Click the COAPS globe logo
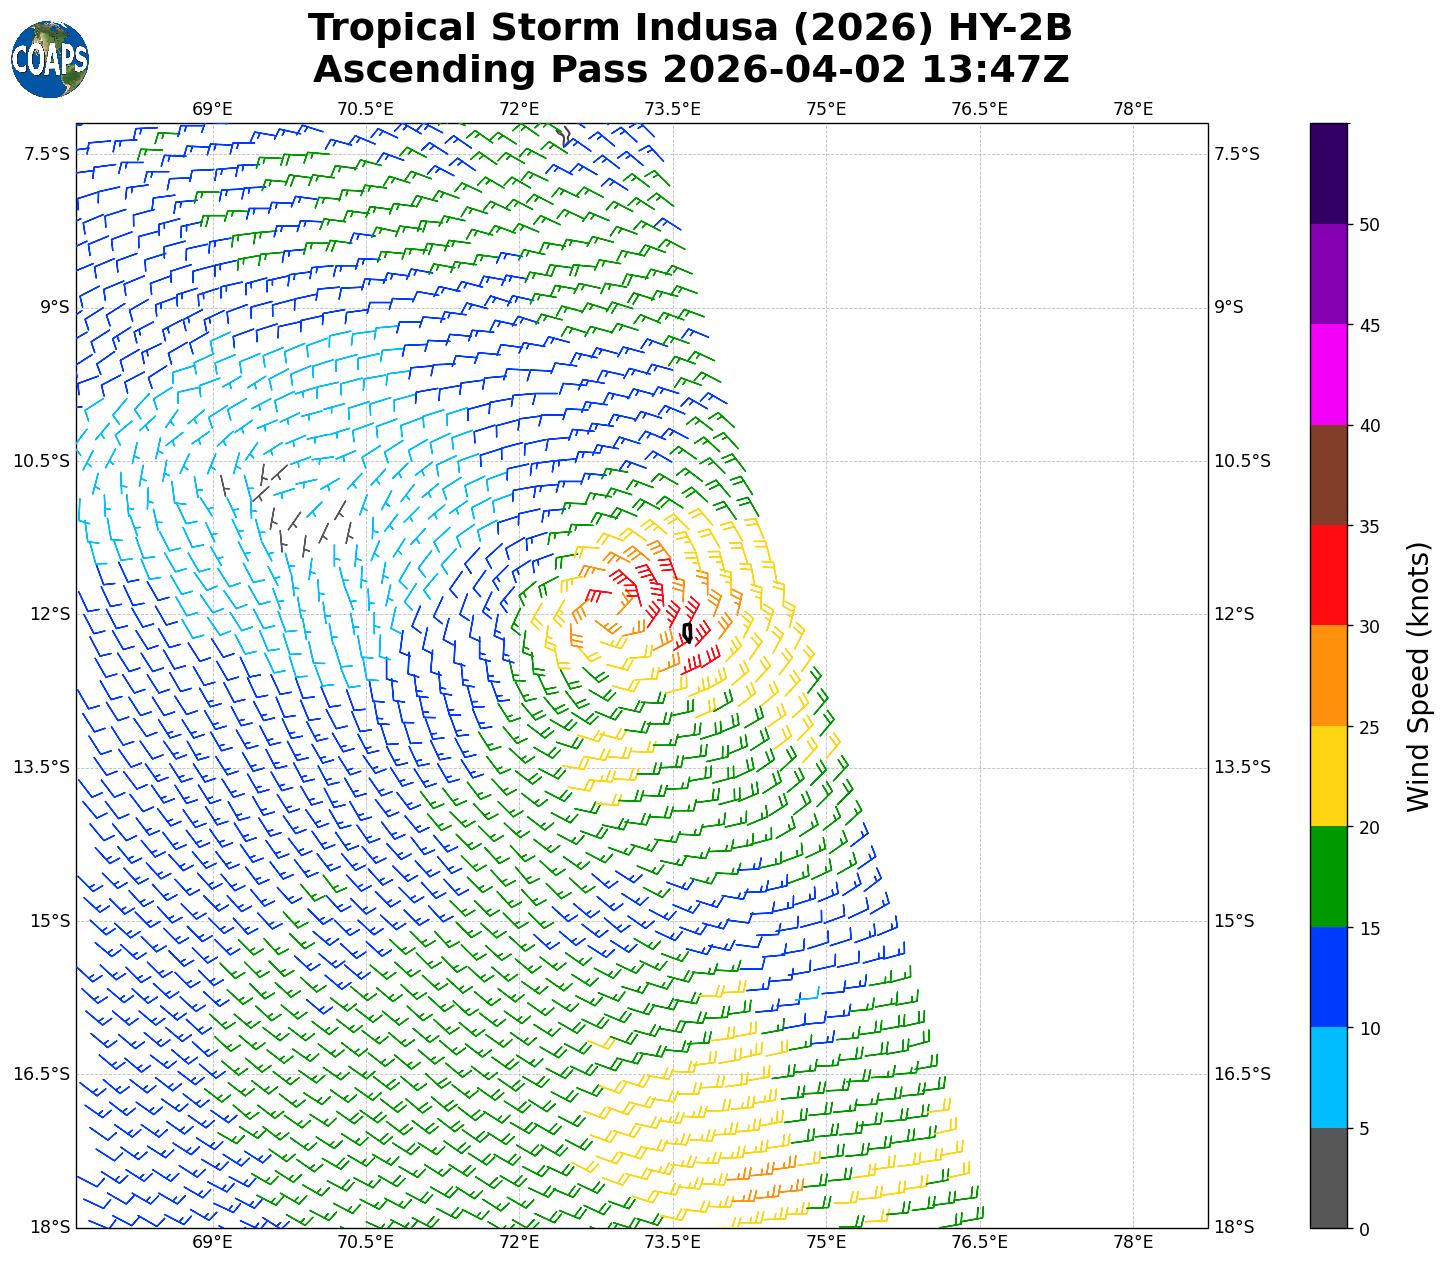The height and width of the screenshot is (1264, 1447). 50,60
